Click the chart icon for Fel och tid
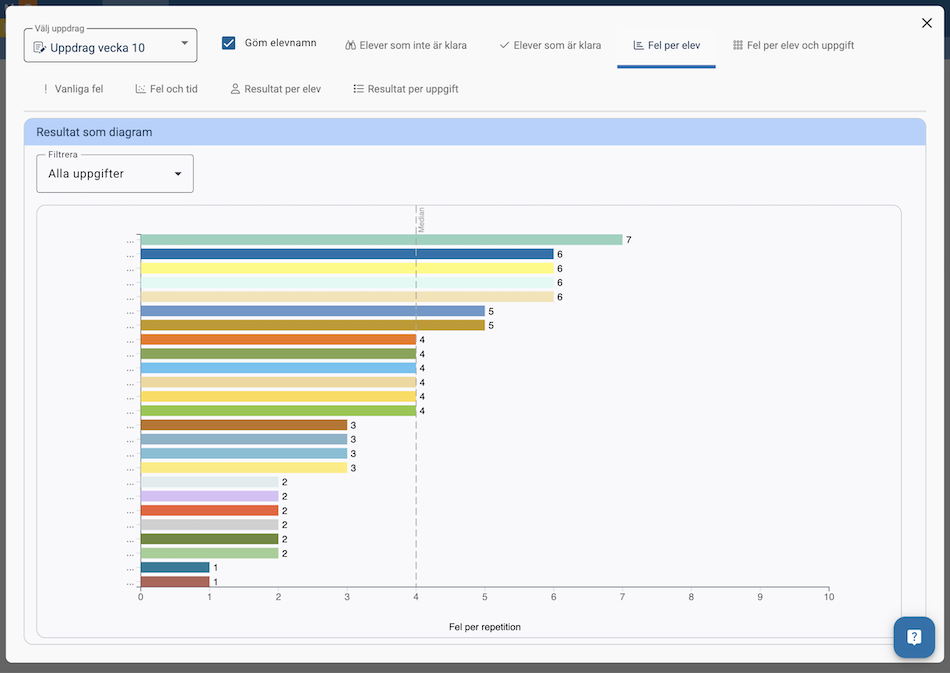This screenshot has height=673, width=950. [141, 90]
